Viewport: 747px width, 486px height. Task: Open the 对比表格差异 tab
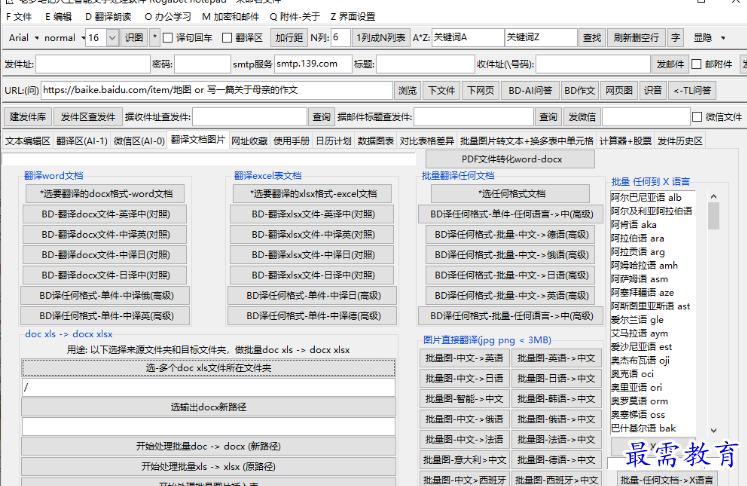[427, 141]
